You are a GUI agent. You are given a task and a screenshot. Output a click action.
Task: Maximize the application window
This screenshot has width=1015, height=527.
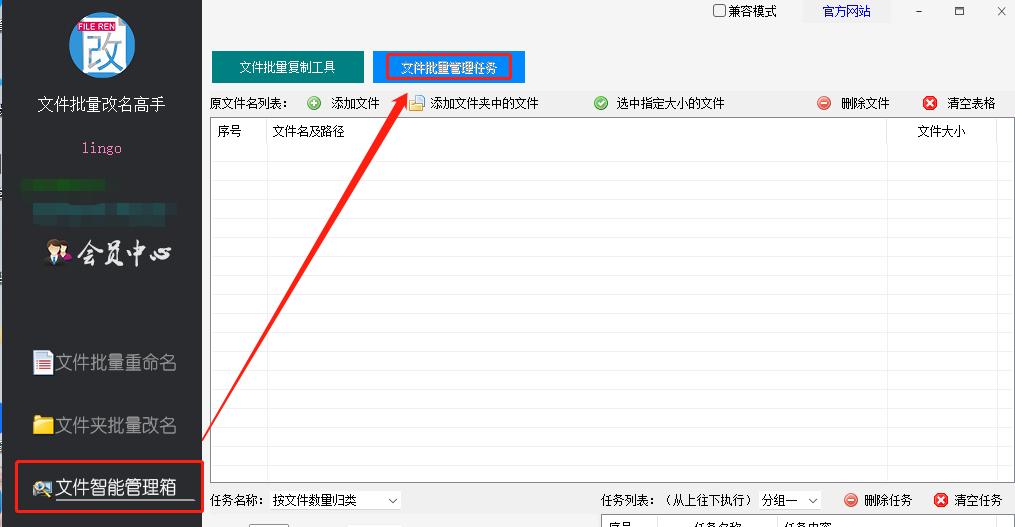959,12
